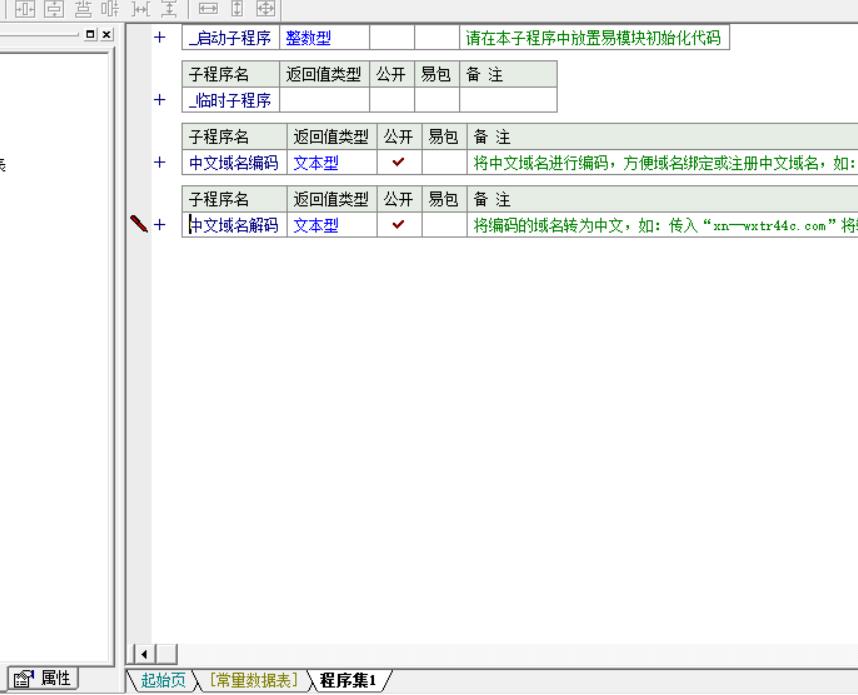The width and height of the screenshot is (858, 695).
Task: Expand the 中文域名解码 subroutine
Action: (159, 224)
